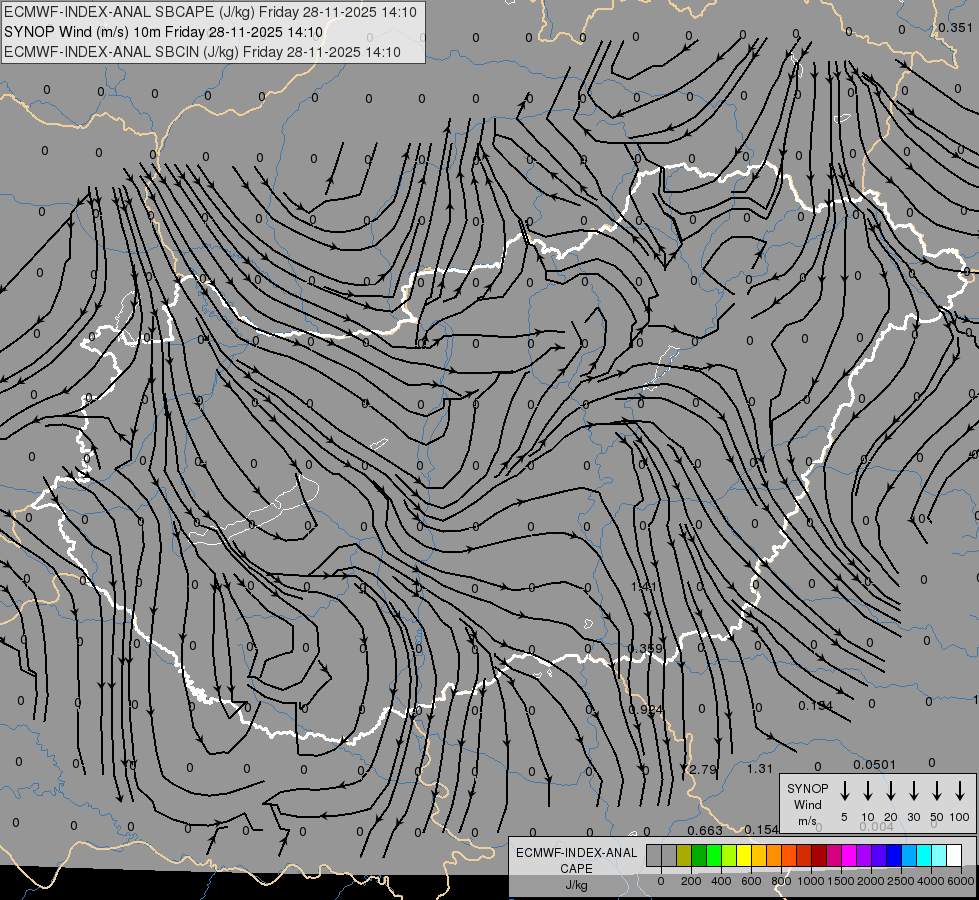Image resolution: width=979 pixels, height=900 pixels.
Task: Click the 2.79 CAPE value on map
Action: pyautogui.click(x=703, y=769)
